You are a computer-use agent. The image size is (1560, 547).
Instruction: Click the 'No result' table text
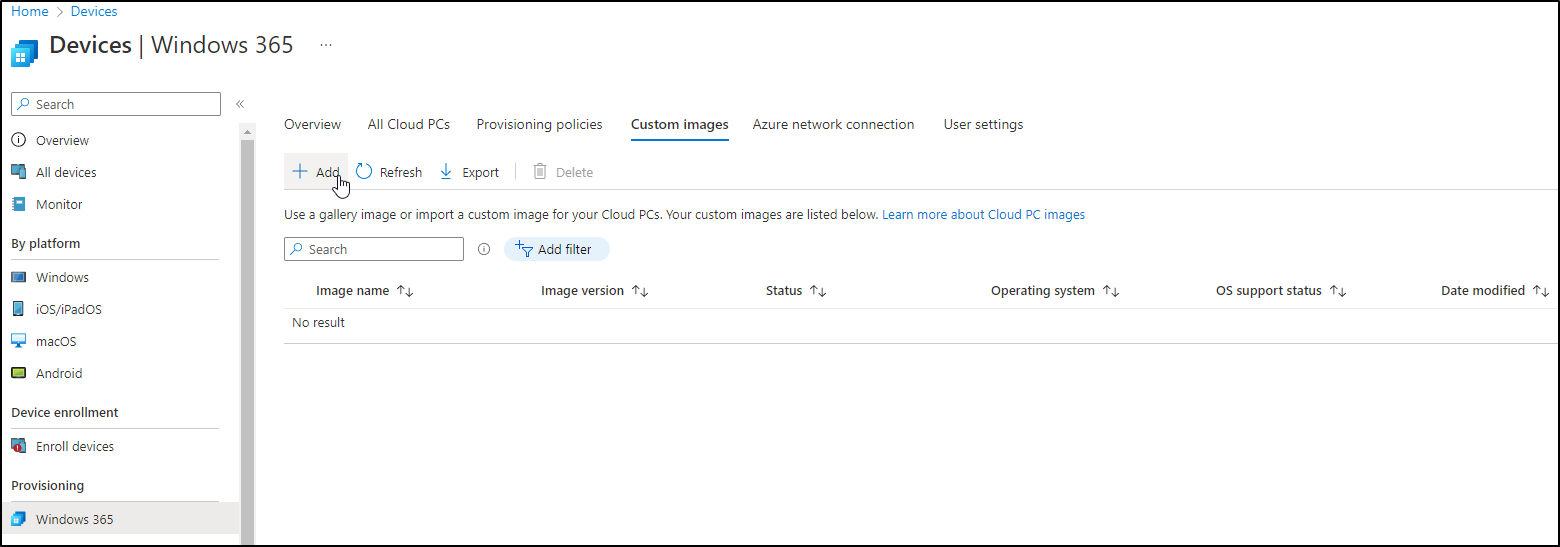318,322
